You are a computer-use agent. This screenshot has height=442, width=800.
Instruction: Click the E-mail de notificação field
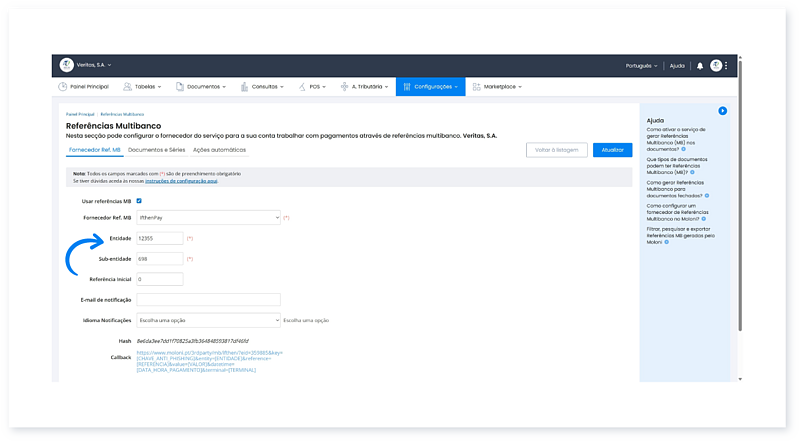(x=208, y=300)
